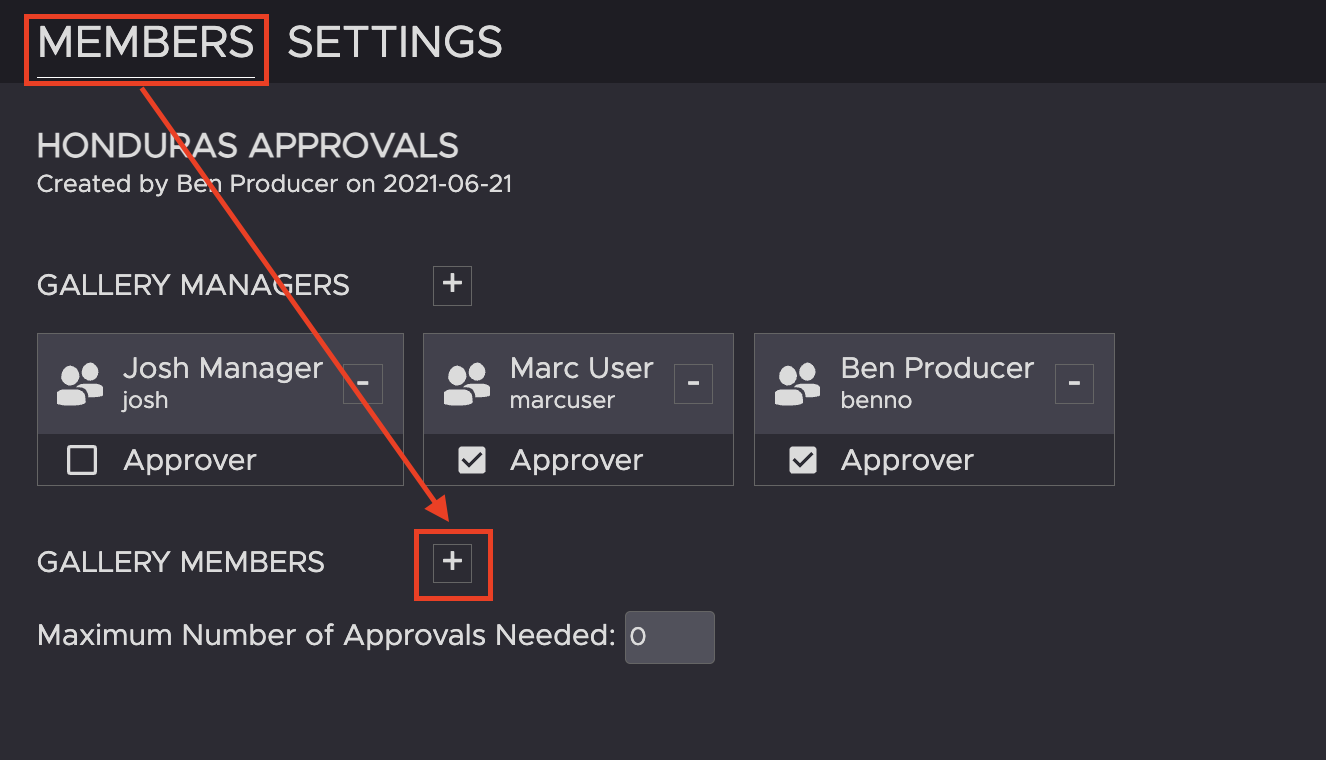Click the Marc User people icon
This screenshot has width=1326, height=760.
467,385
